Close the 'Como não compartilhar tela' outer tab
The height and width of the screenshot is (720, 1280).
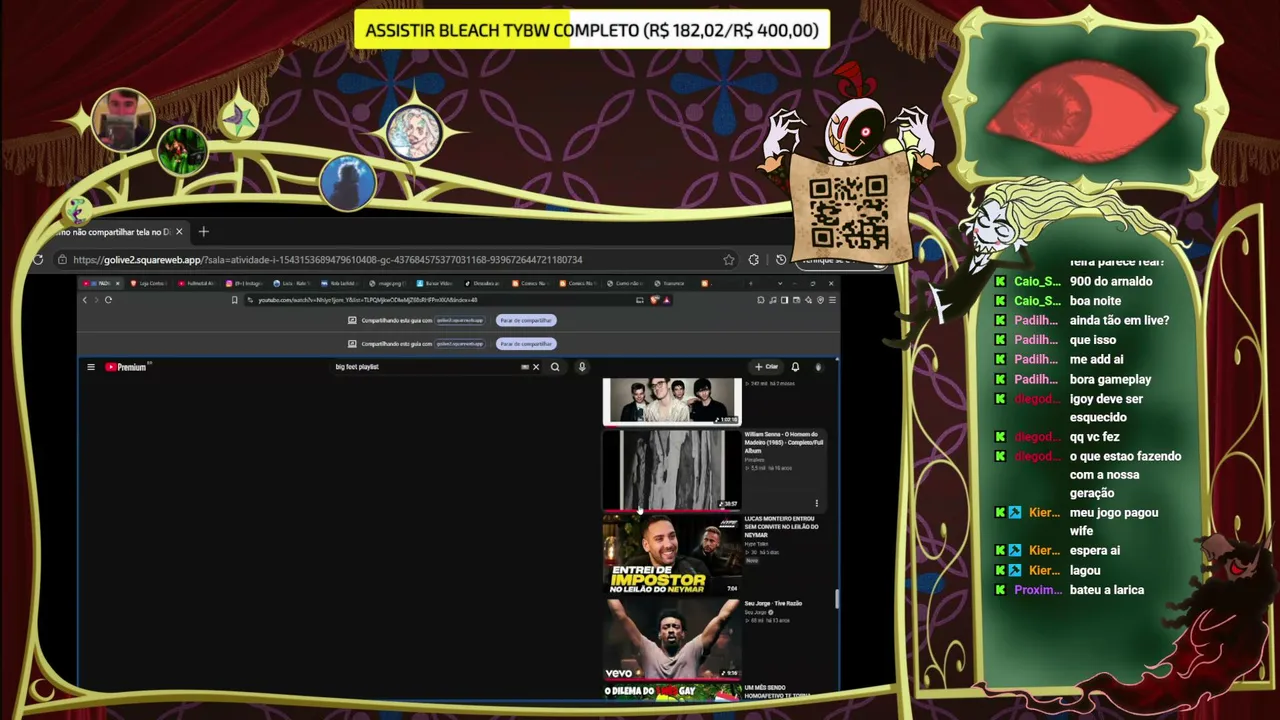pos(179,232)
